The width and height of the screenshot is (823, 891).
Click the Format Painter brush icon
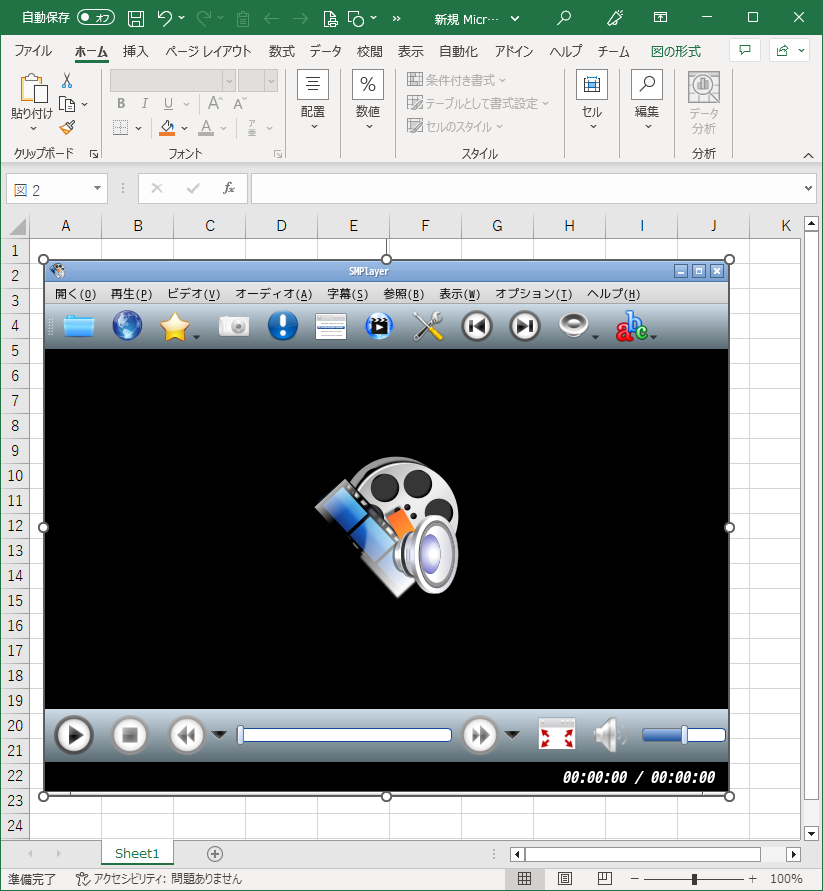(x=67, y=127)
